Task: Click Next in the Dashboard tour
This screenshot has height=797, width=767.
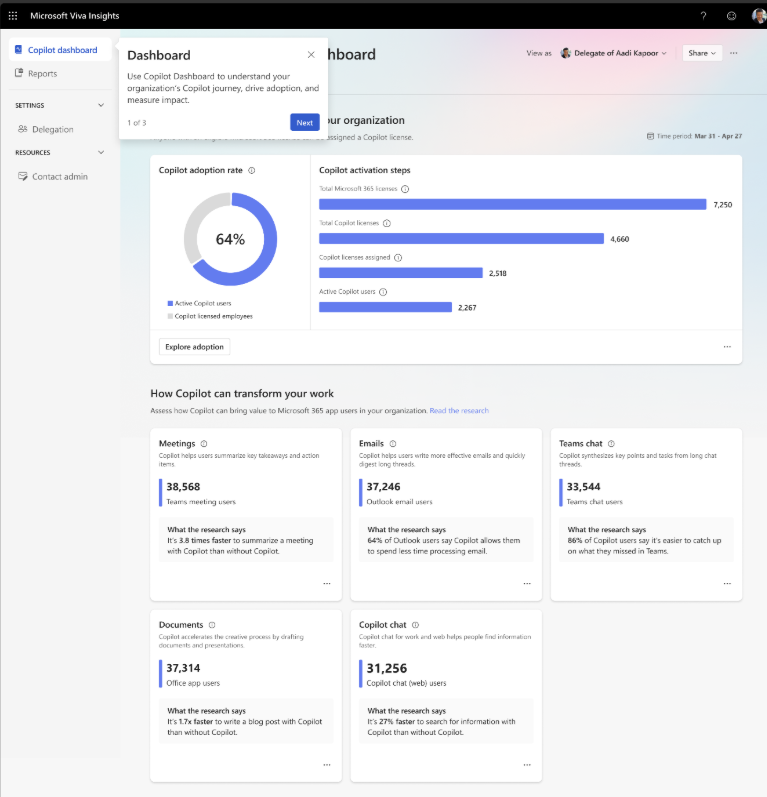Action: [304, 122]
